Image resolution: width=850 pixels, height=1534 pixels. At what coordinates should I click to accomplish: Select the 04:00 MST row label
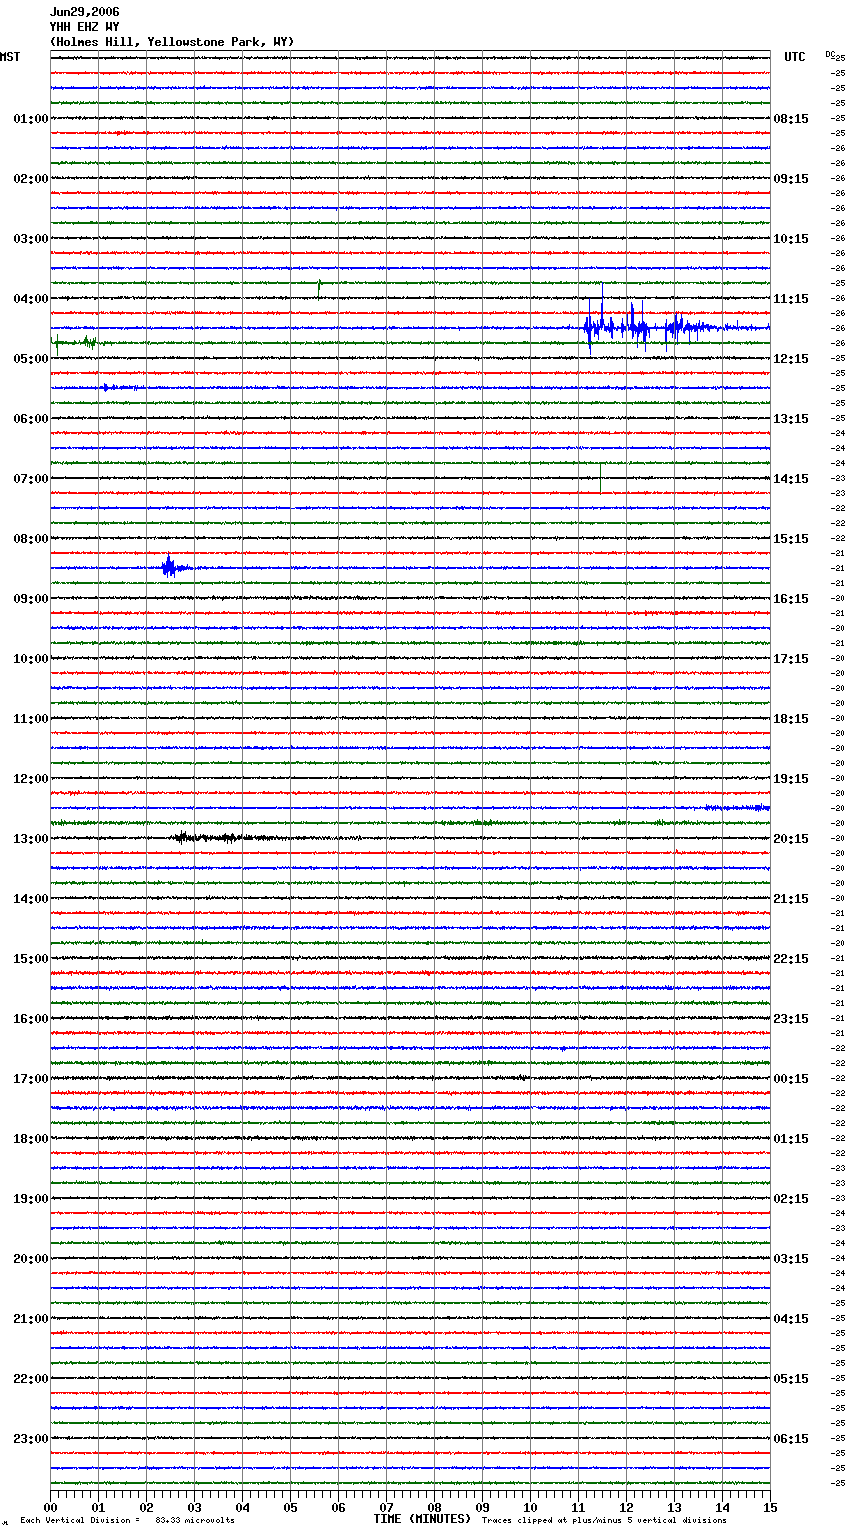[31, 299]
